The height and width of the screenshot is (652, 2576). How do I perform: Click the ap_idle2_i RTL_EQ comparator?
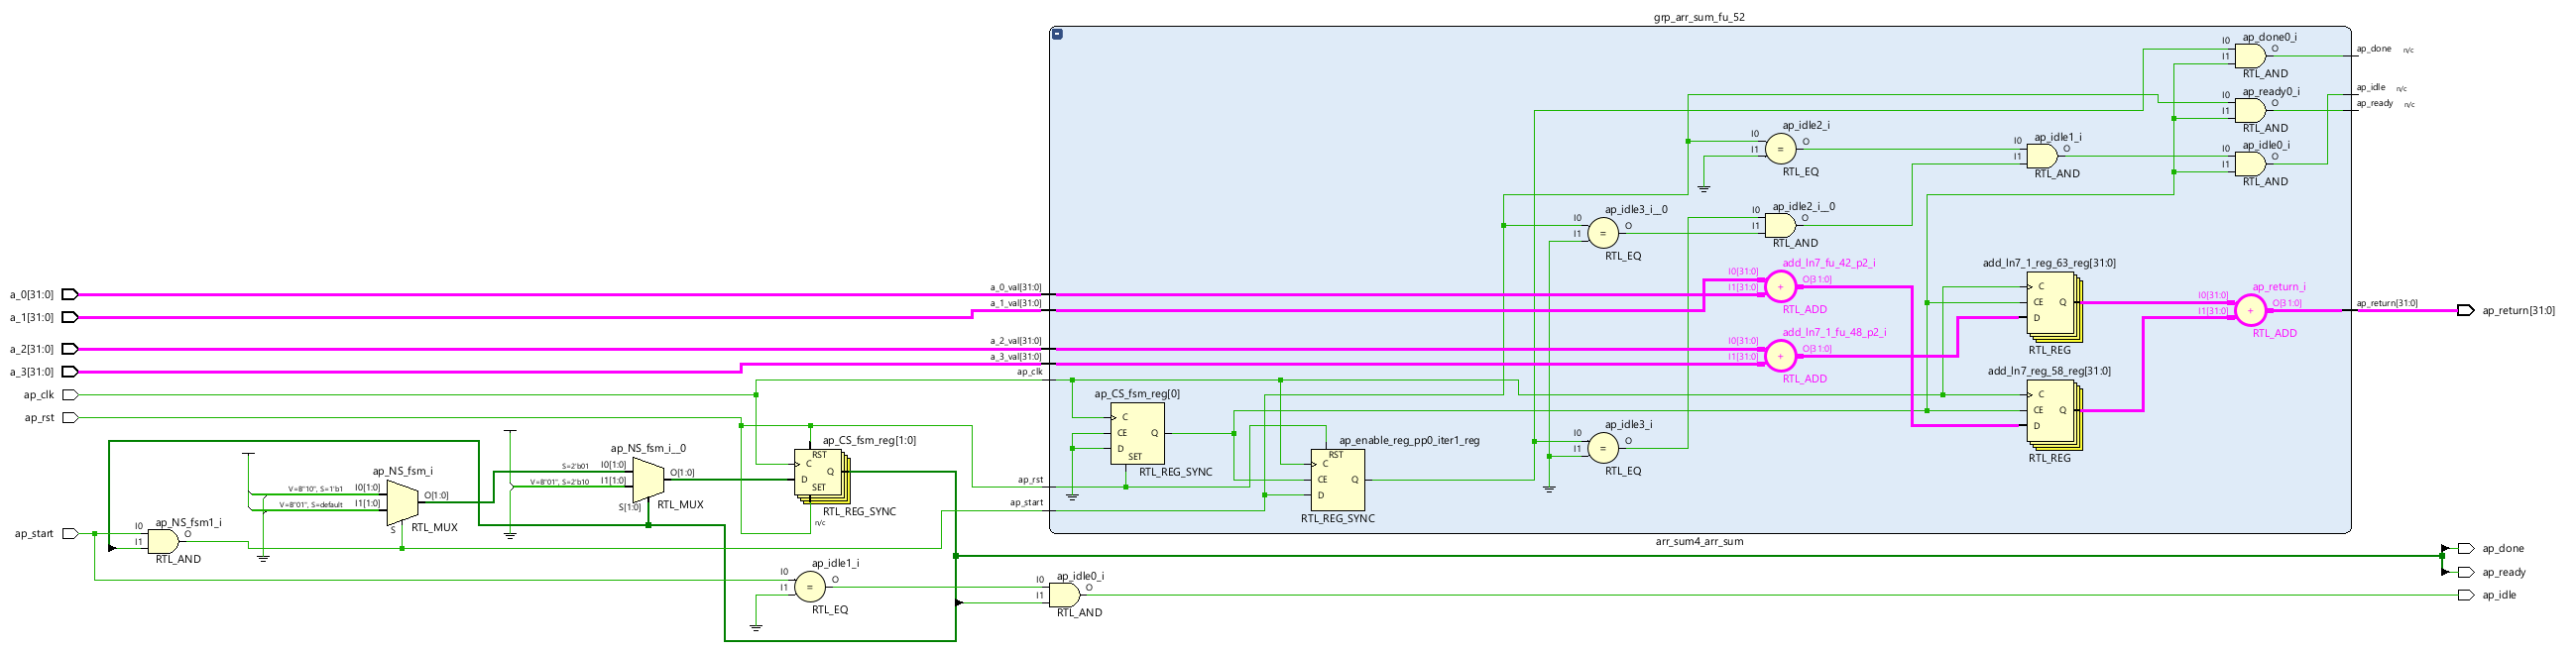coord(1780,149)
